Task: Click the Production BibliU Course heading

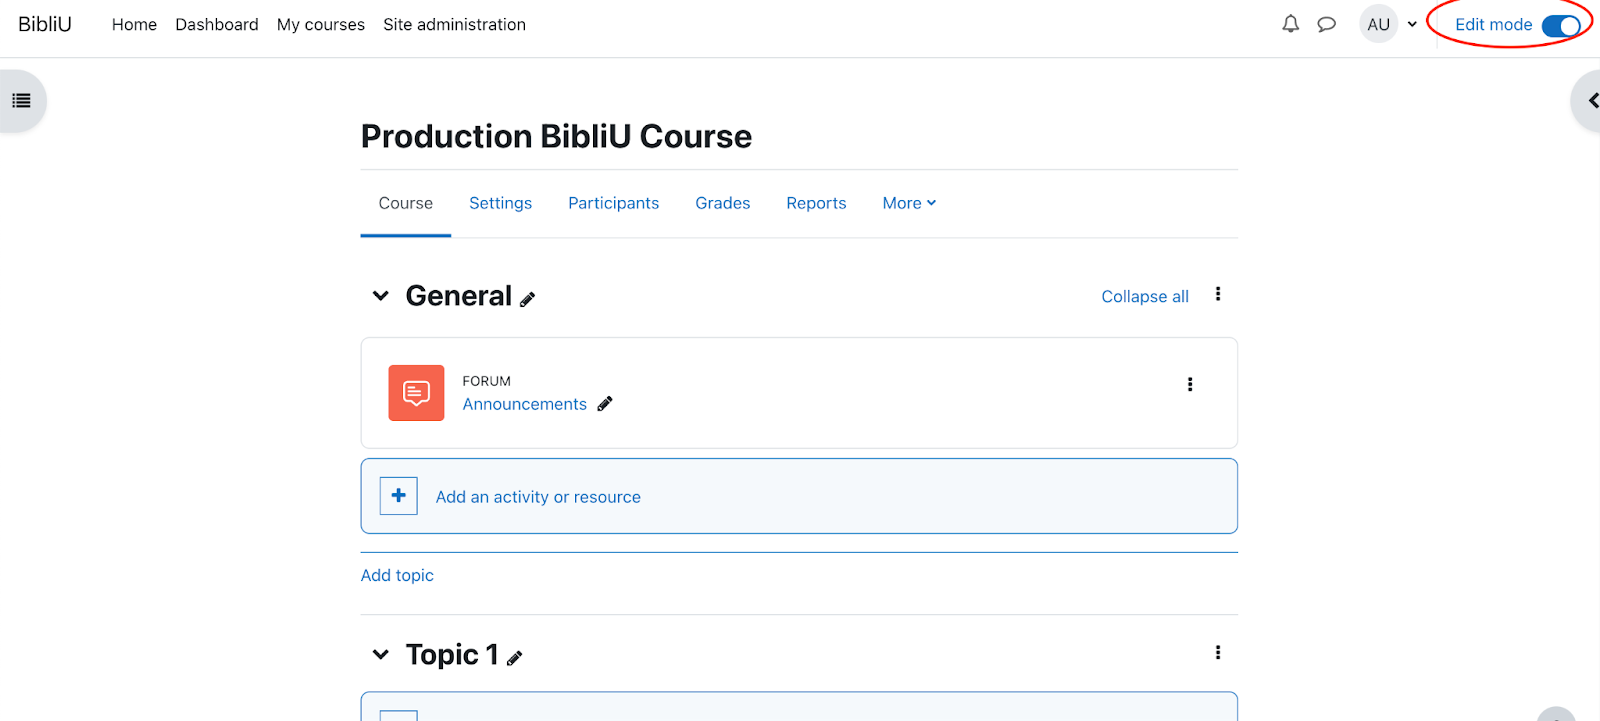Action: pyautogui.click(x=556, y=136)
